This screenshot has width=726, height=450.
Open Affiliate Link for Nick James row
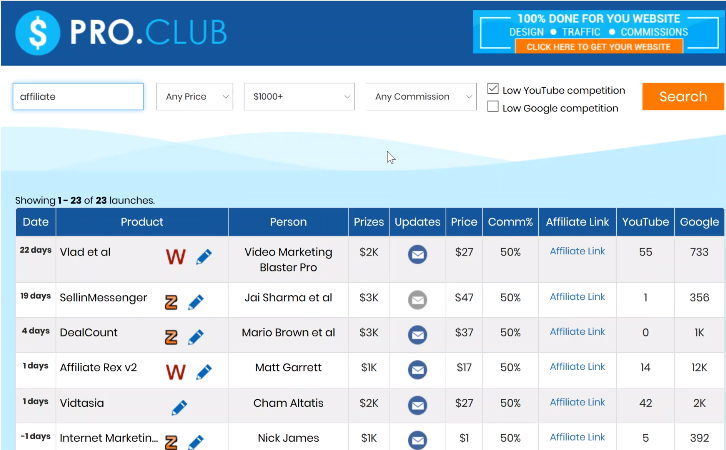click(577, 437)
